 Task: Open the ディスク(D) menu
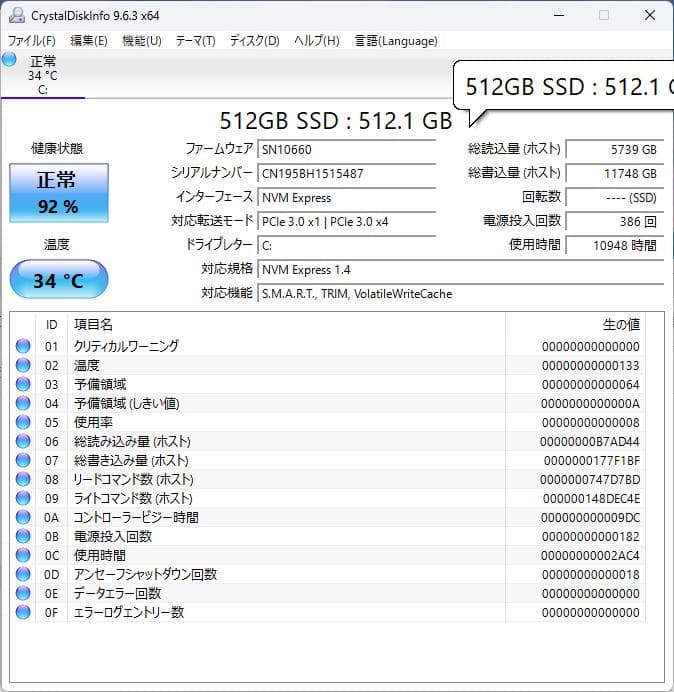(255, 41)
